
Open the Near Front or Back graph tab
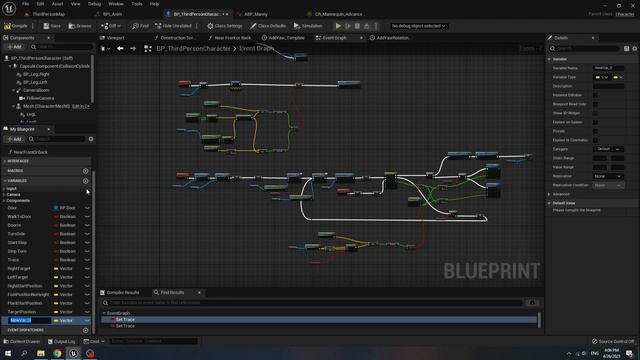click(229, 38)
